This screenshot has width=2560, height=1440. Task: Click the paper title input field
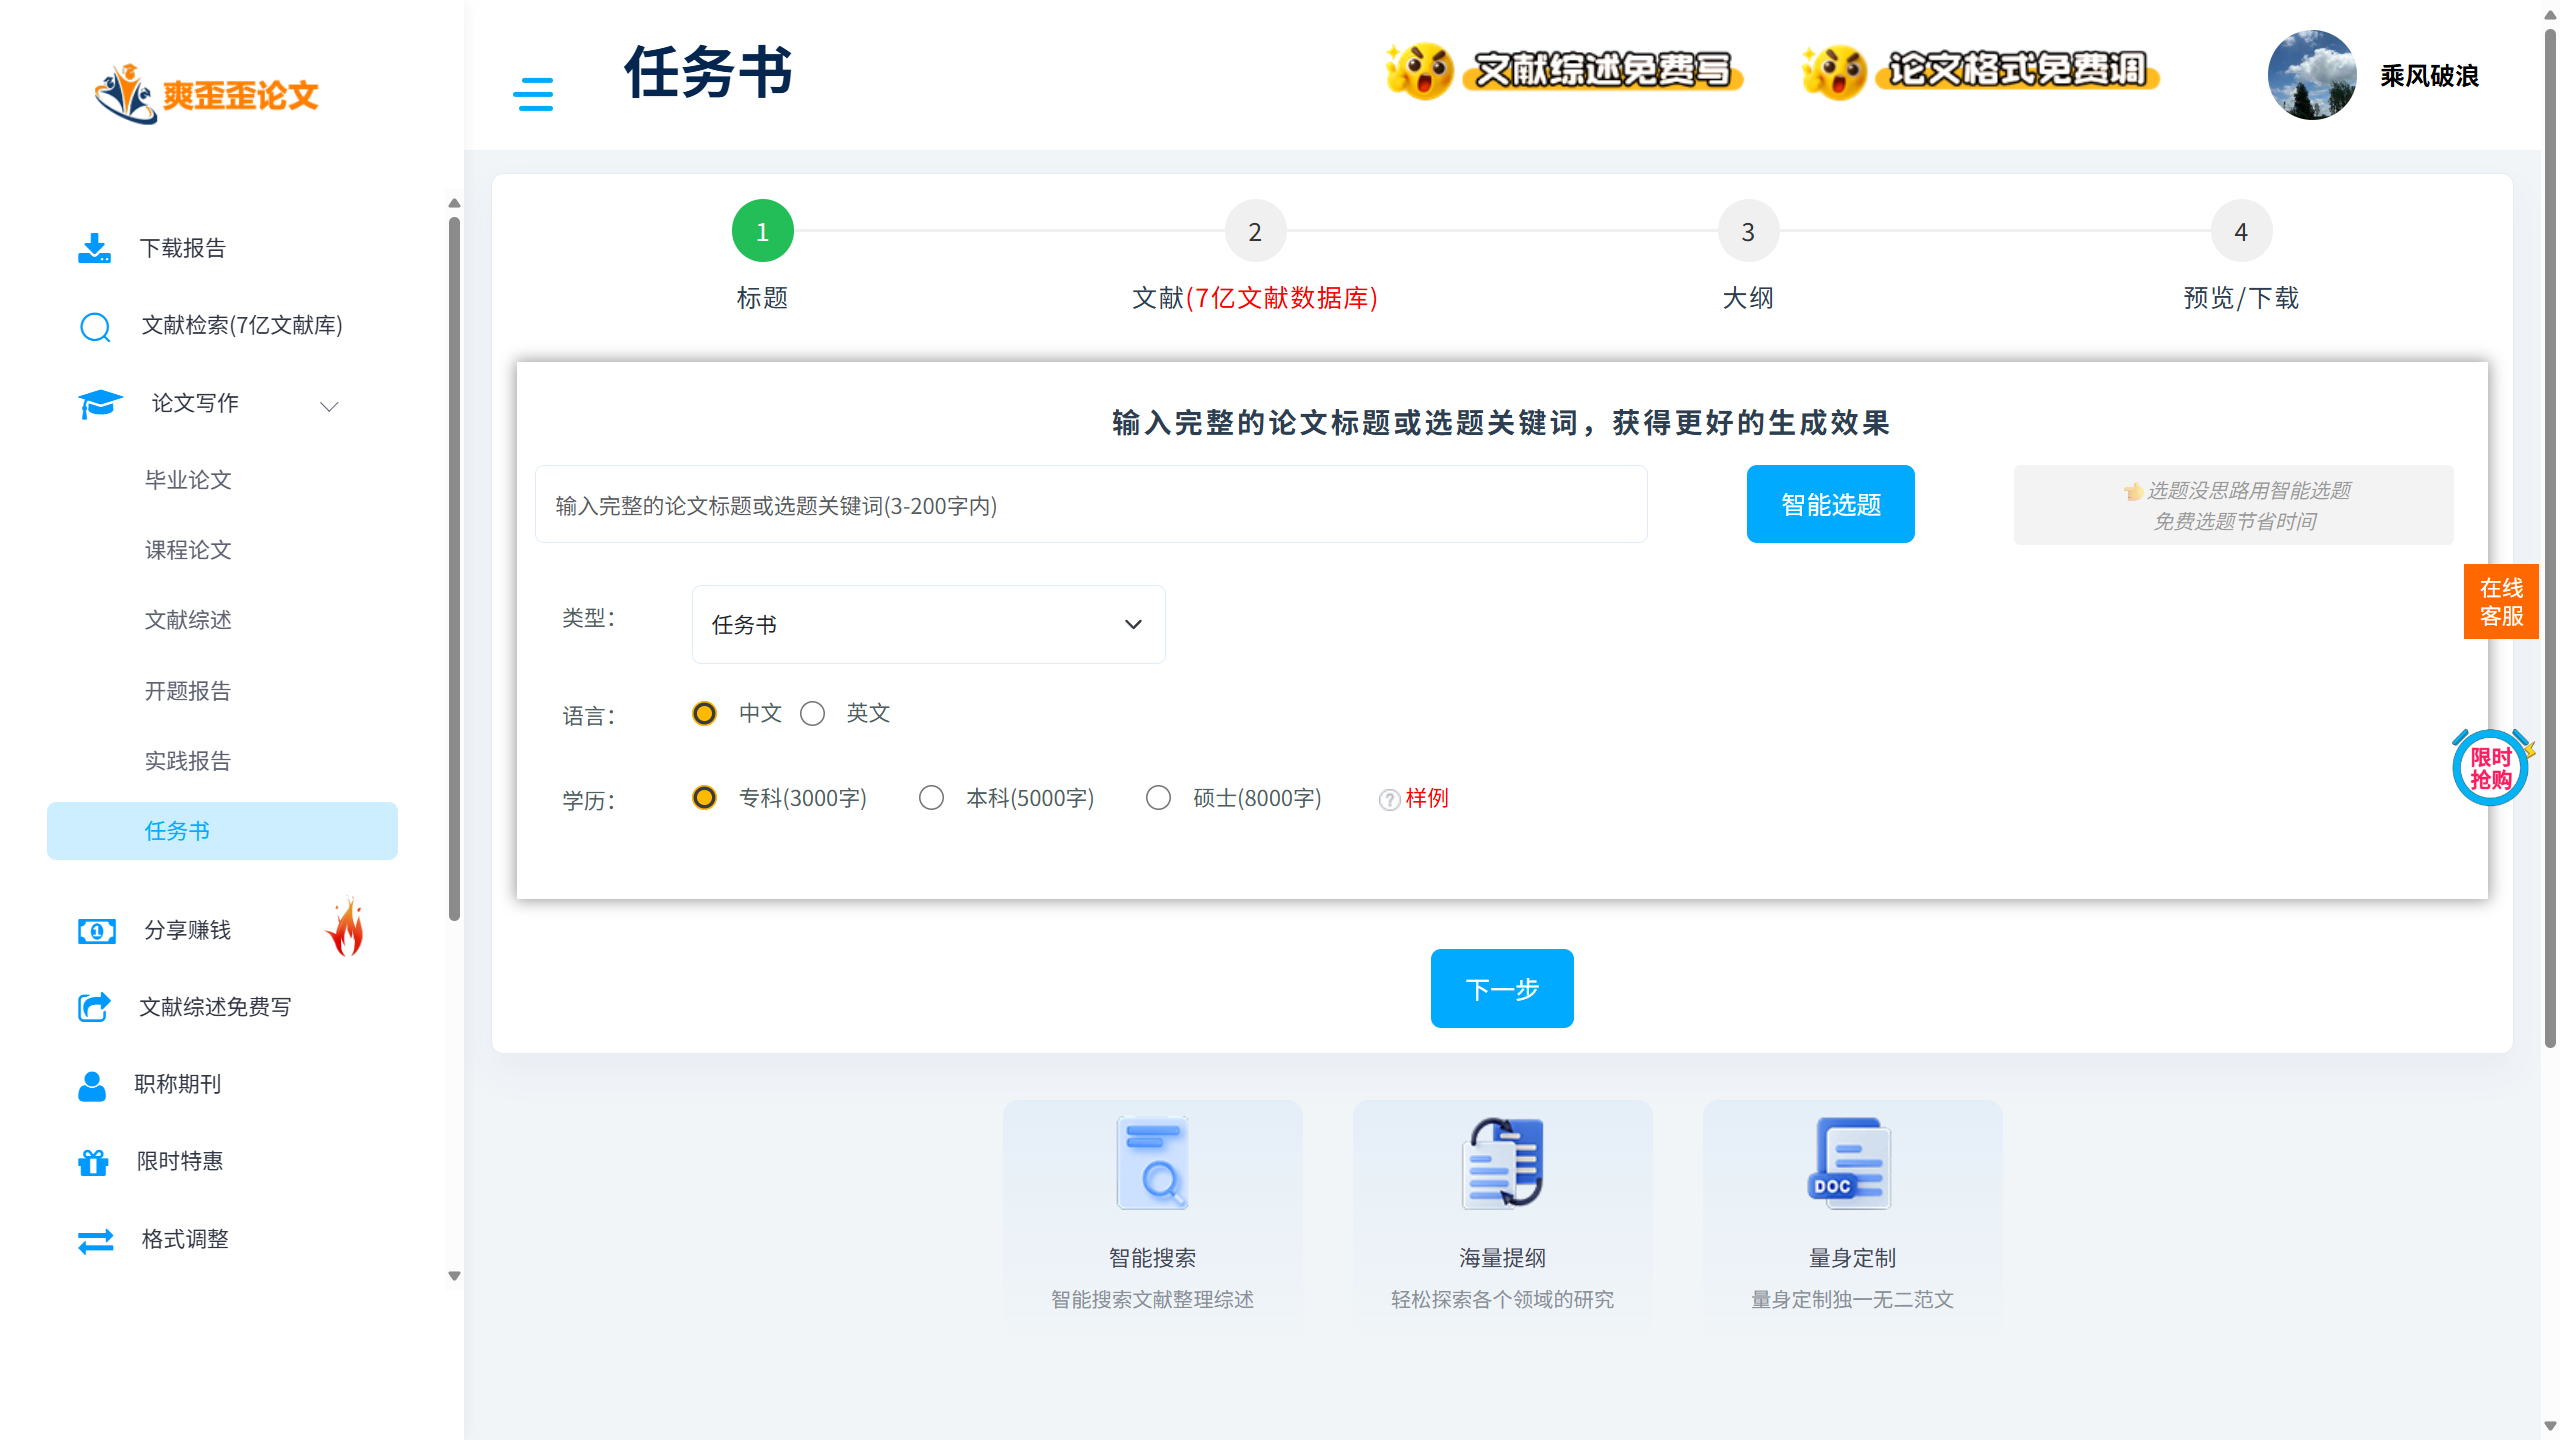tap(1090, 505)
